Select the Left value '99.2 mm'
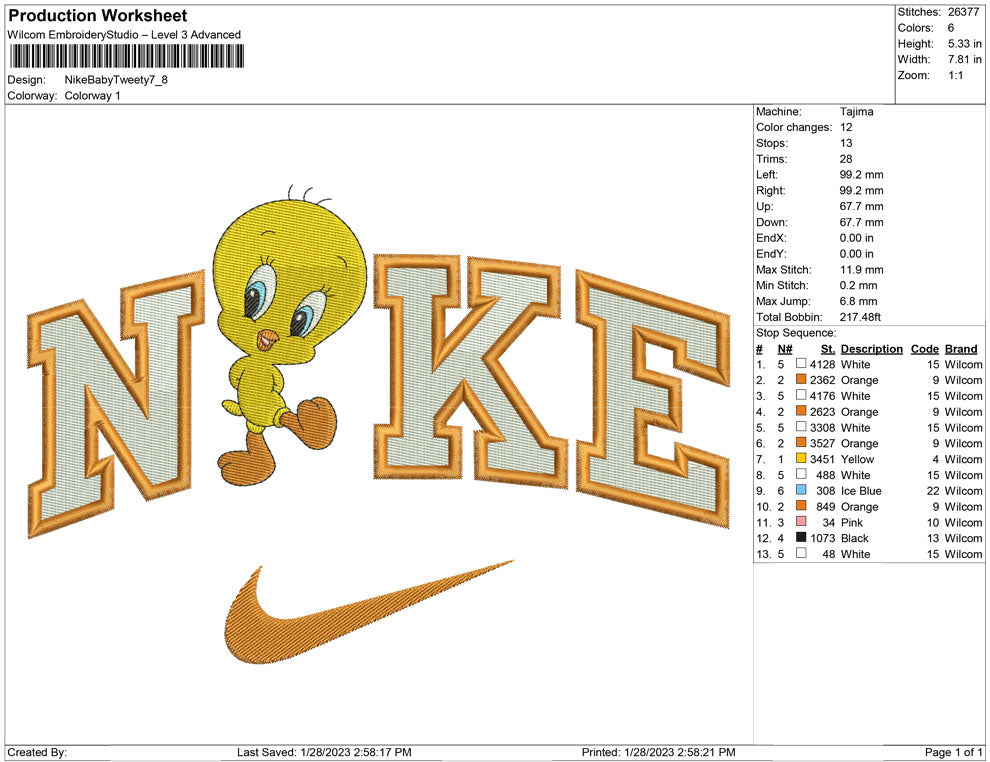 pyautogui.click(x=862, y=174)
